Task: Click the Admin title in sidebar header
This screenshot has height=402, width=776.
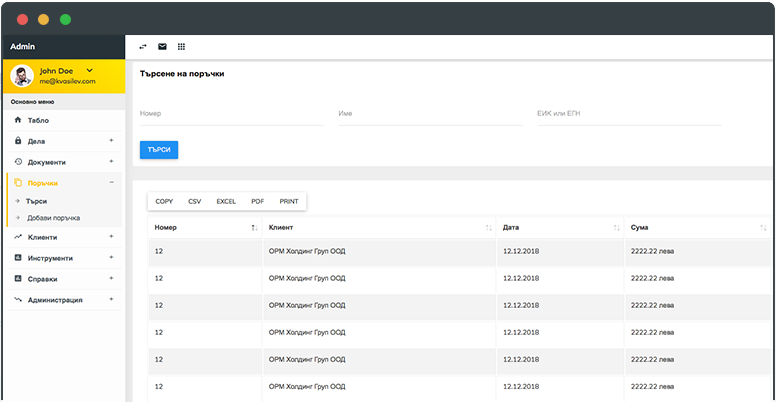Action: click(22, 47)
